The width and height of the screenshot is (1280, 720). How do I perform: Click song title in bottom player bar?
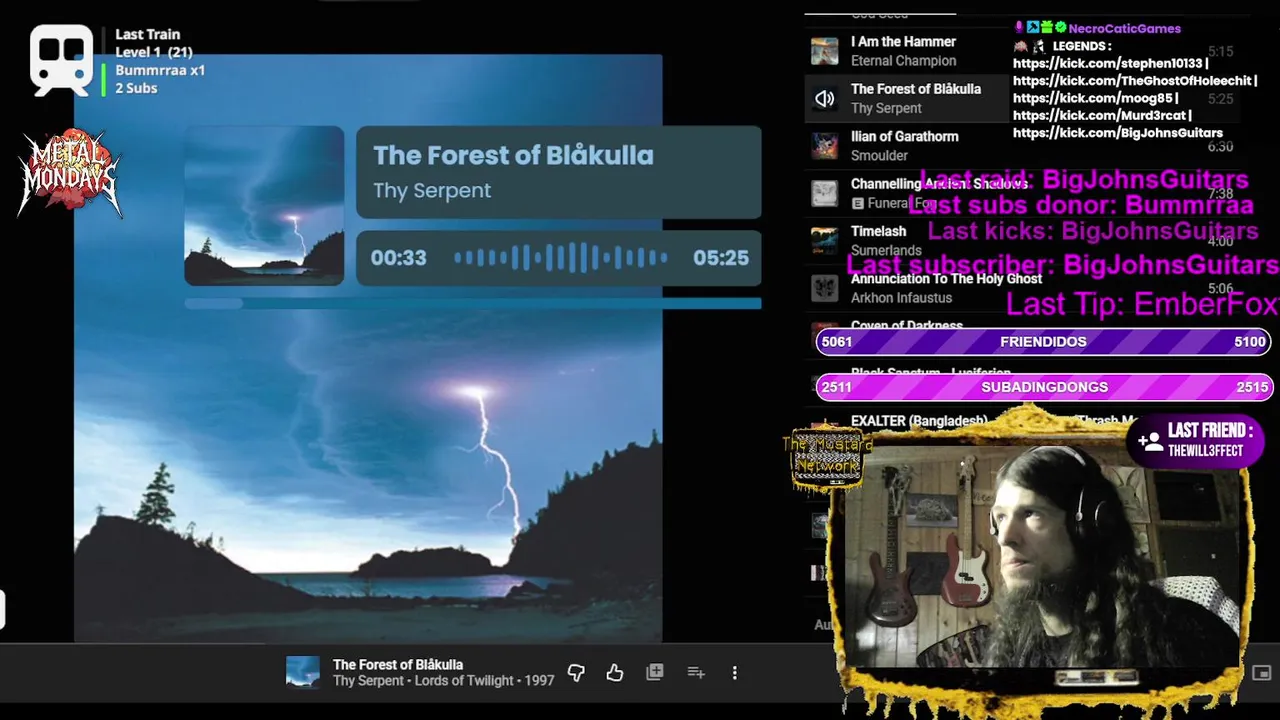(x=398, y=664)
